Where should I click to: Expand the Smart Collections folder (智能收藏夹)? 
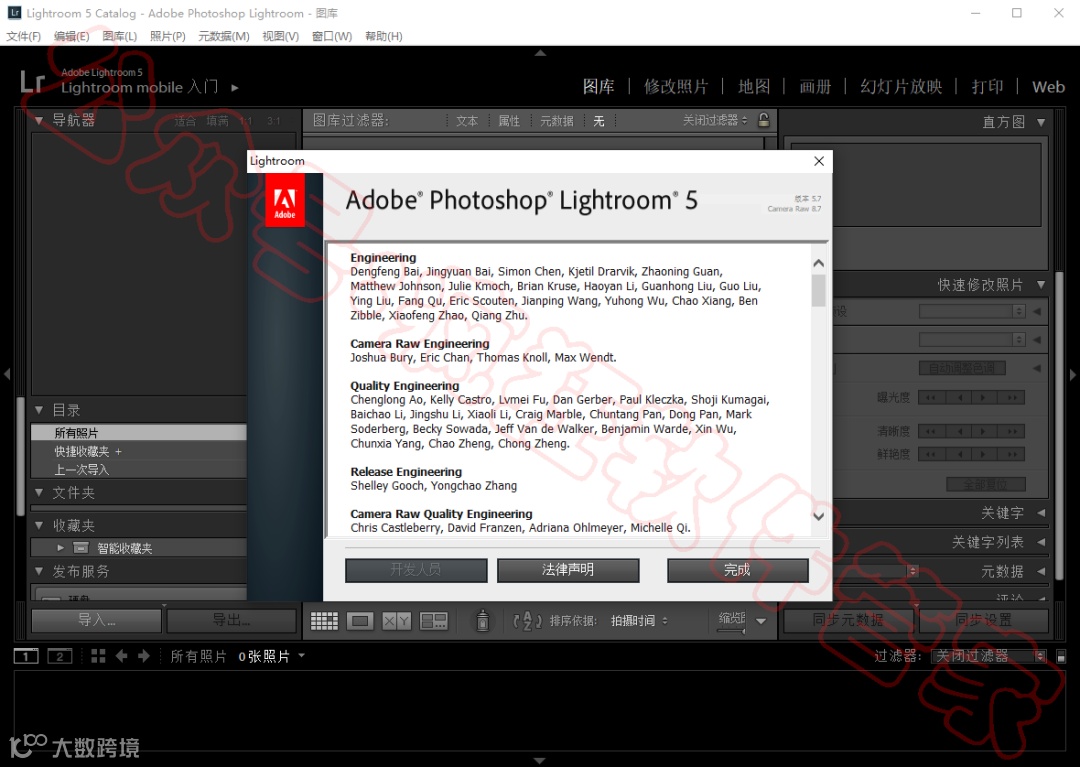[61, 548]
